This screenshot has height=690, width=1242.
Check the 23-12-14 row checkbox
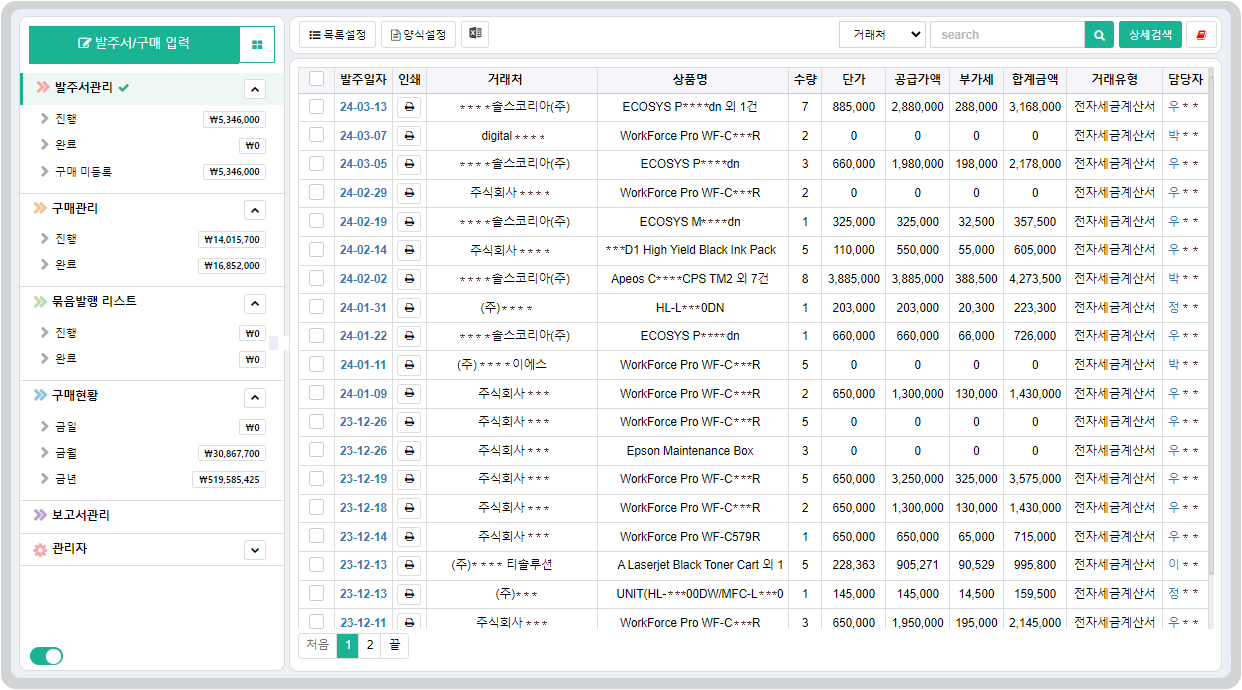[317, 537]
